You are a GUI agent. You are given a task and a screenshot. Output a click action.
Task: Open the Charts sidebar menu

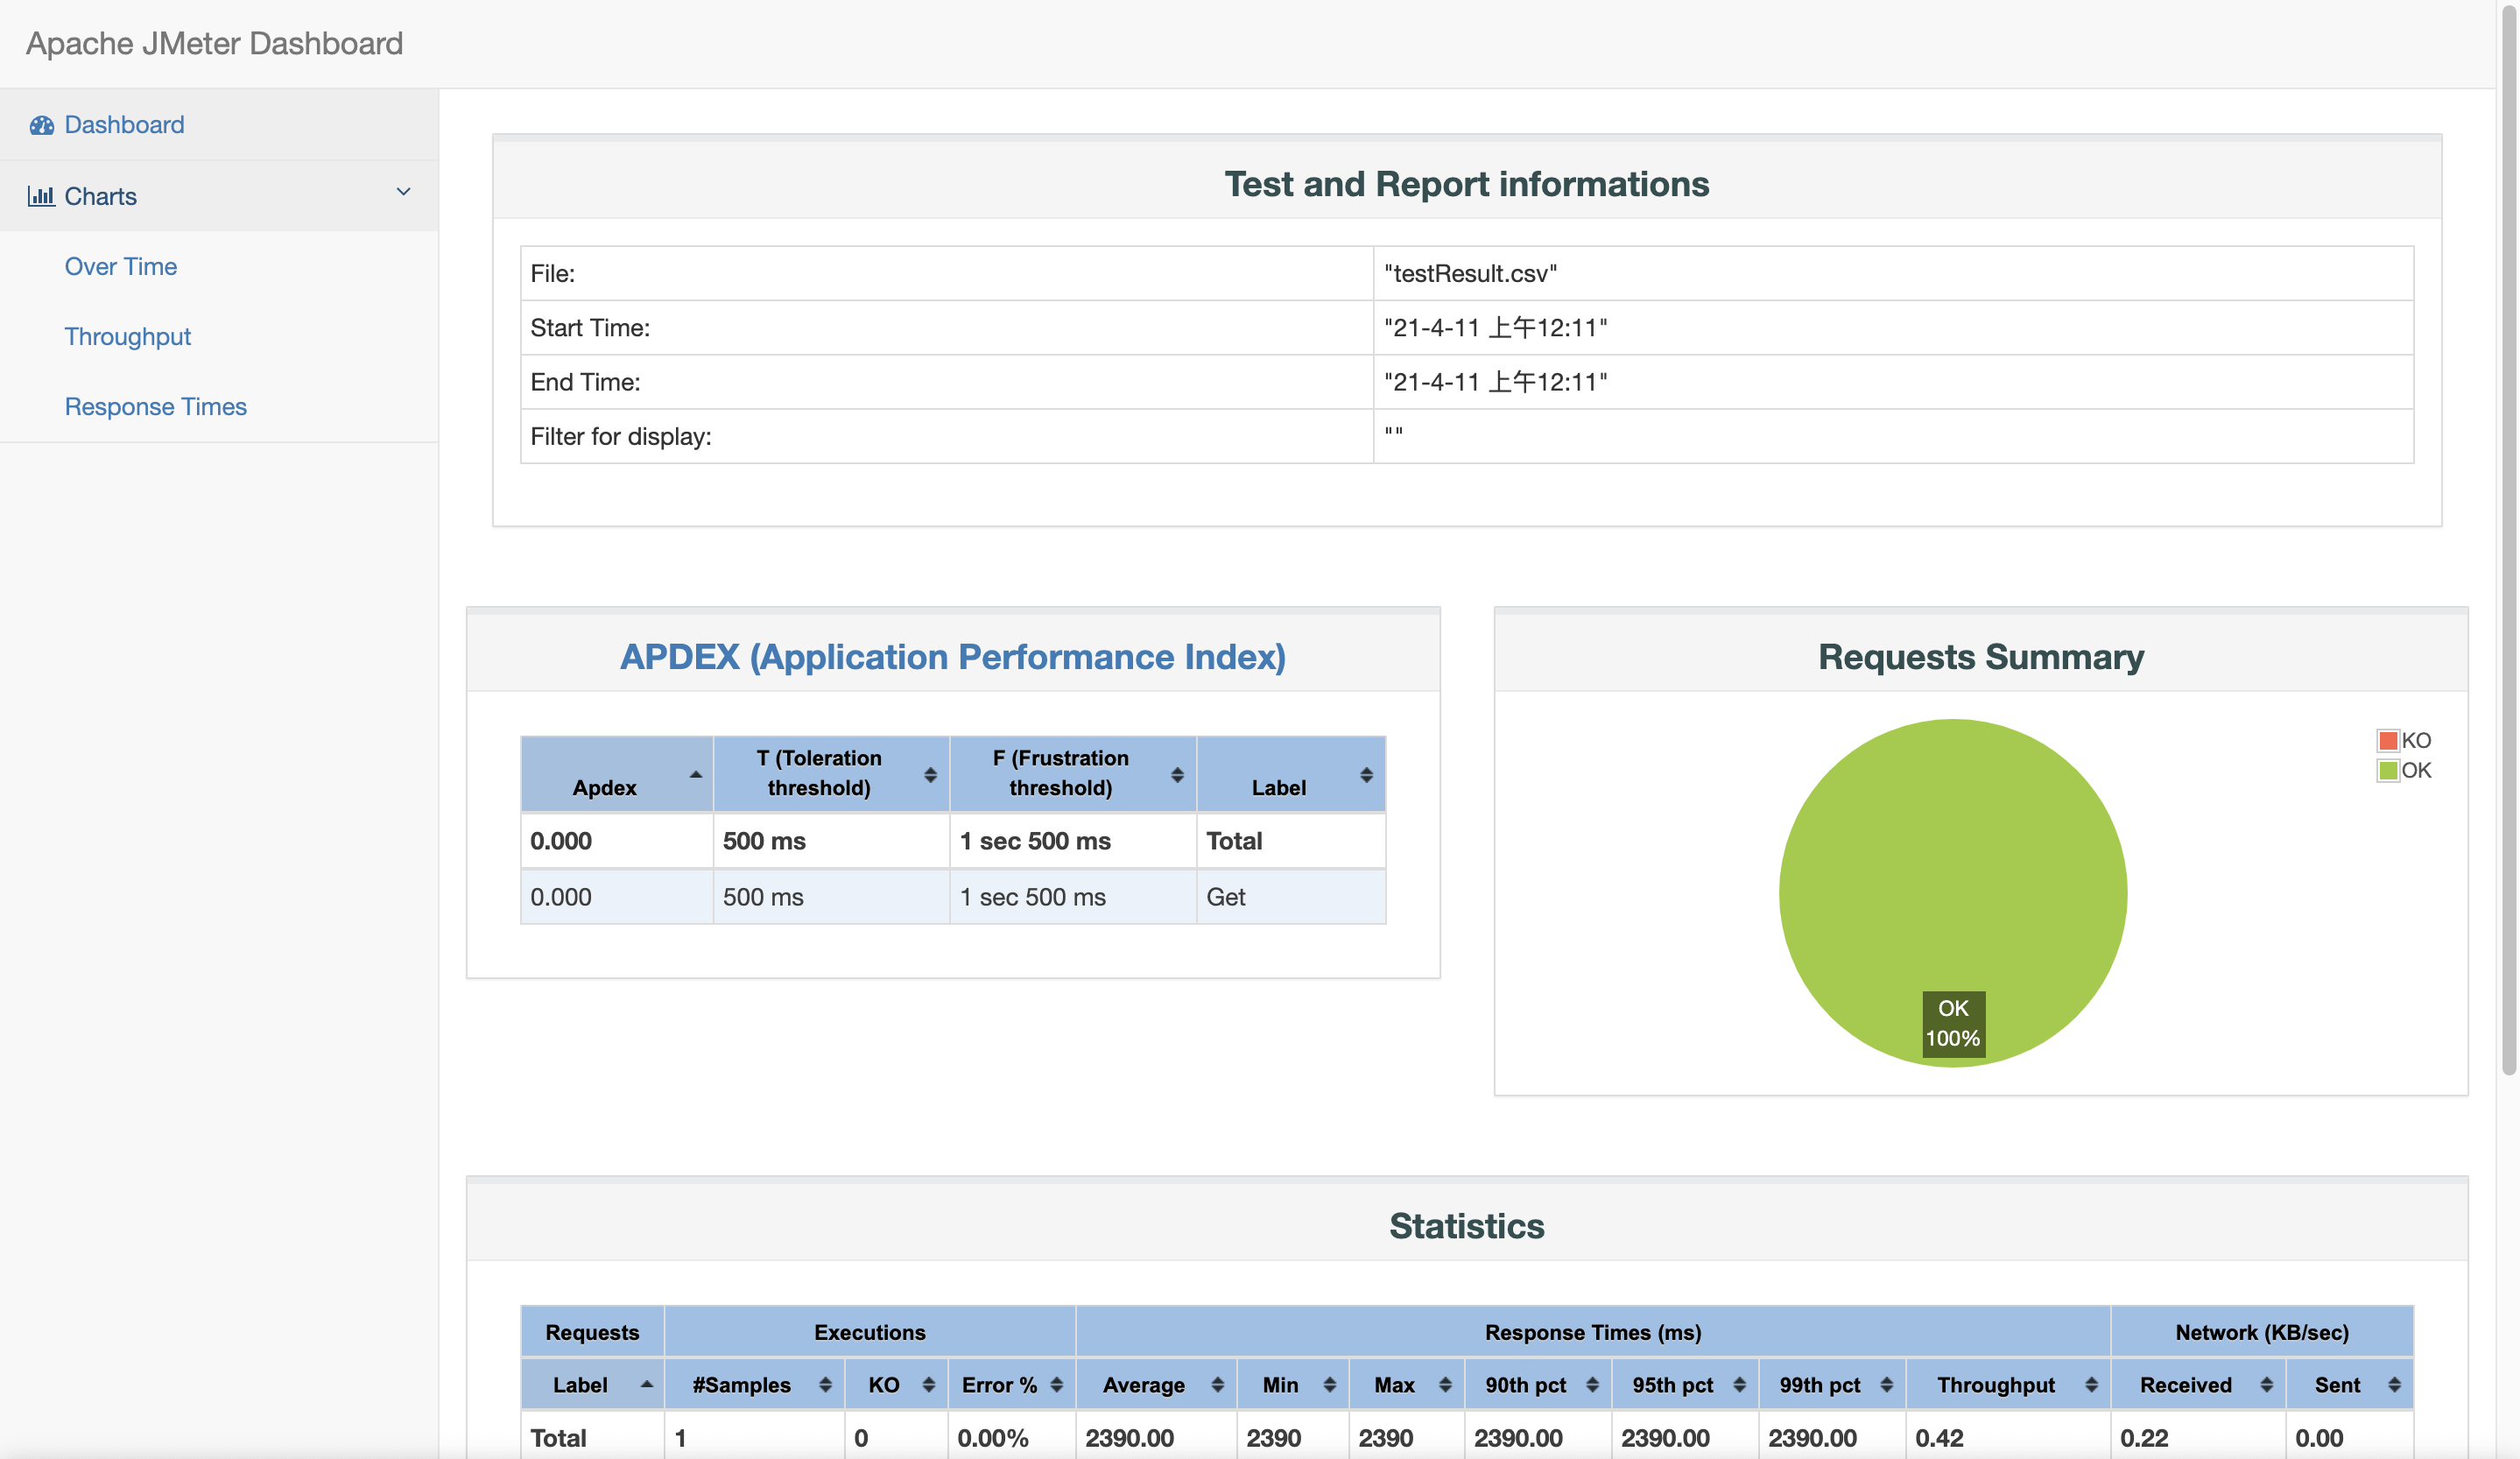(x=100, y=196)
